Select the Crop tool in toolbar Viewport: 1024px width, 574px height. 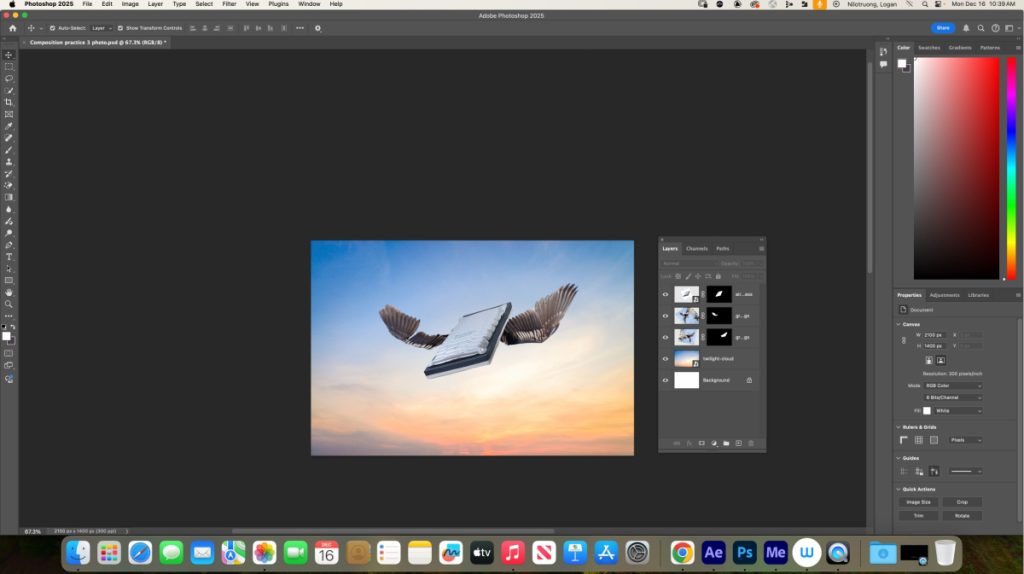[9, 102]
